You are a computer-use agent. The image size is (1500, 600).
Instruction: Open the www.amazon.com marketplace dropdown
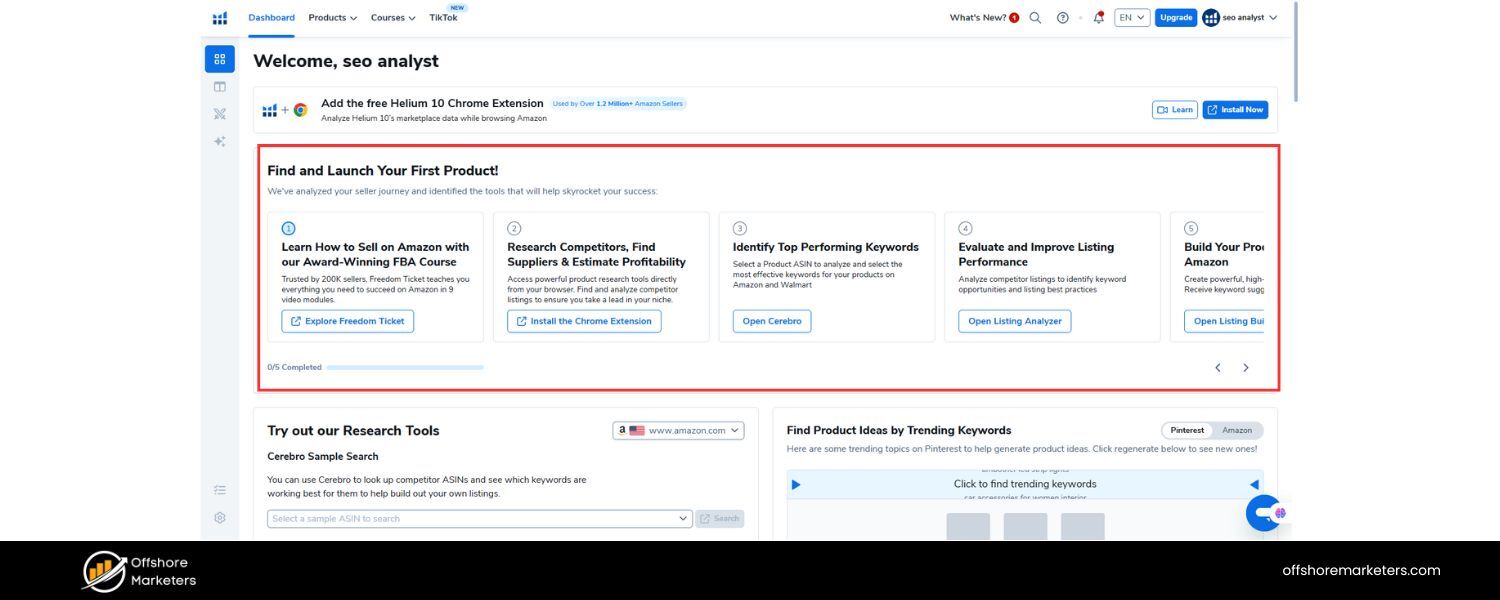click(x=678, y=430)
